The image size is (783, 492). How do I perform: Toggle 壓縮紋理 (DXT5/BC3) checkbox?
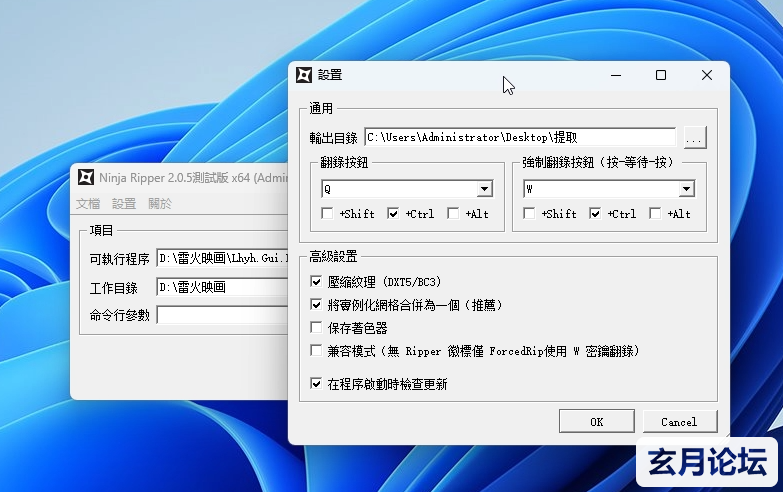click(x=317, y=282)
